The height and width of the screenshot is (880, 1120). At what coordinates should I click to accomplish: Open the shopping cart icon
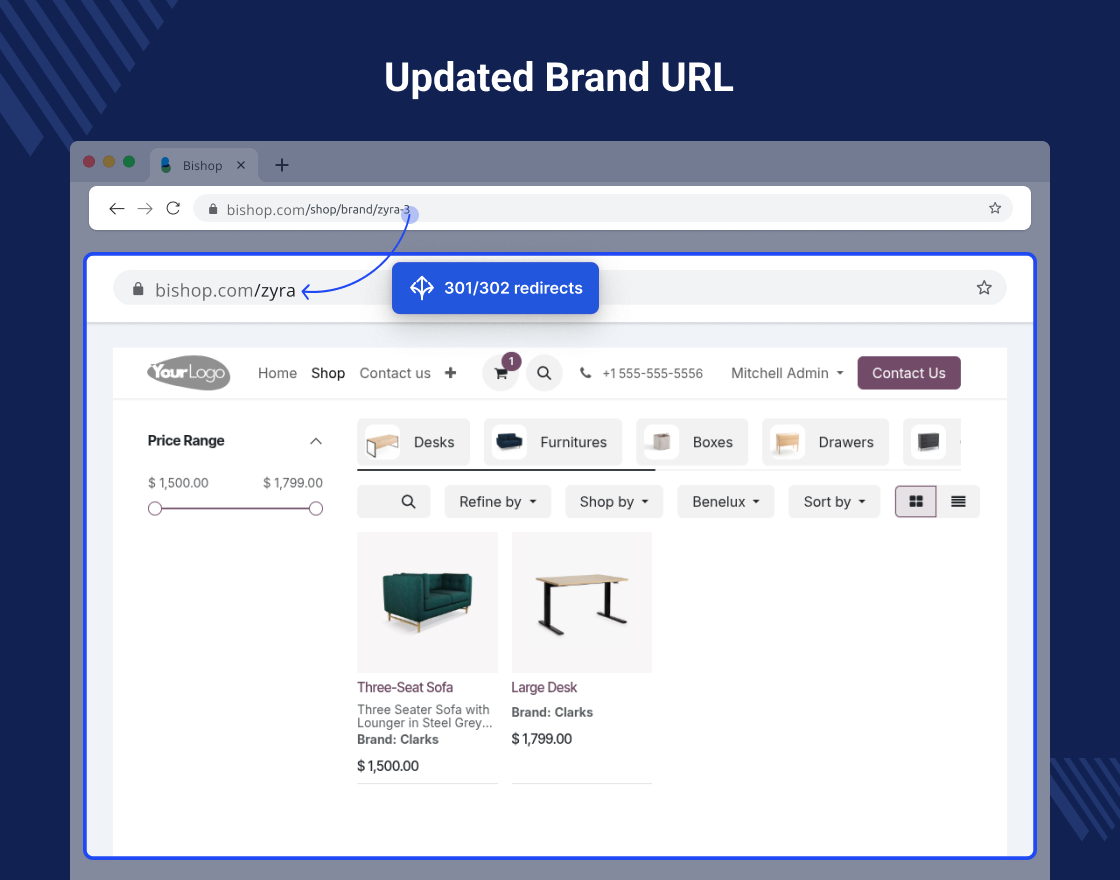(501, 373)
